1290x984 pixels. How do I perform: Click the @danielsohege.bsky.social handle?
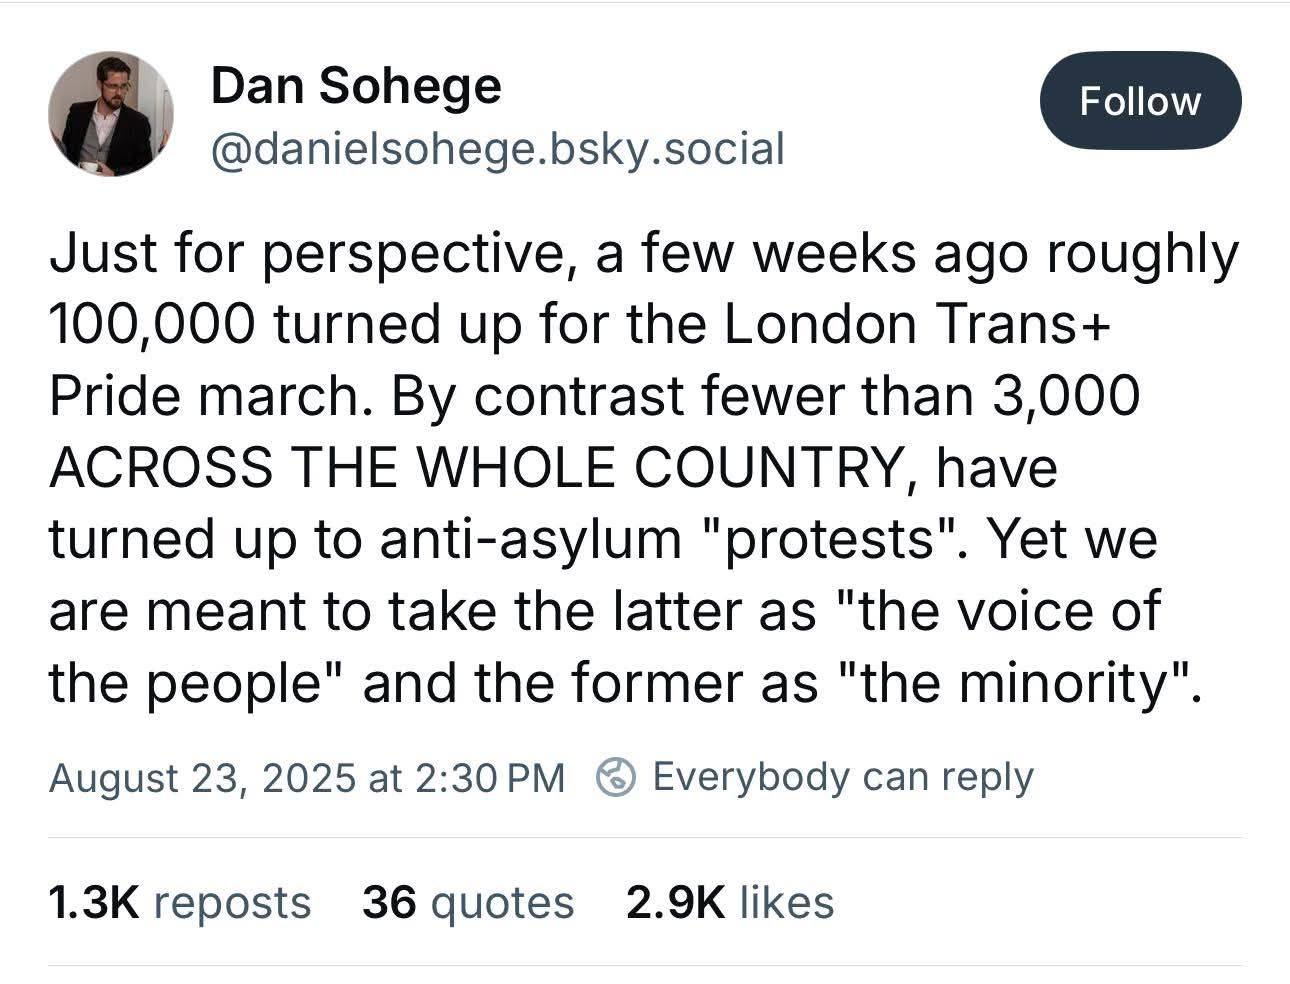pos(497,149)
